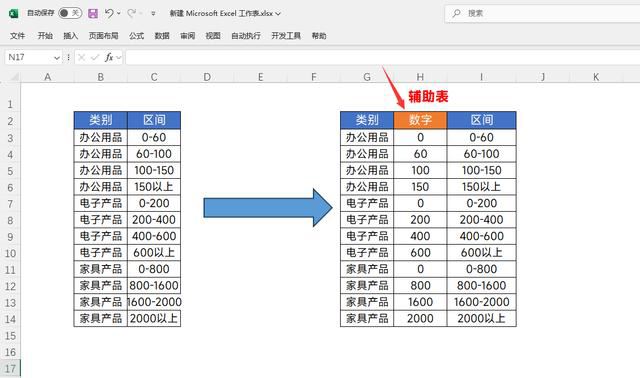Click cell C6 containing 150以上
640x378 pixels.
coord(154,187)
